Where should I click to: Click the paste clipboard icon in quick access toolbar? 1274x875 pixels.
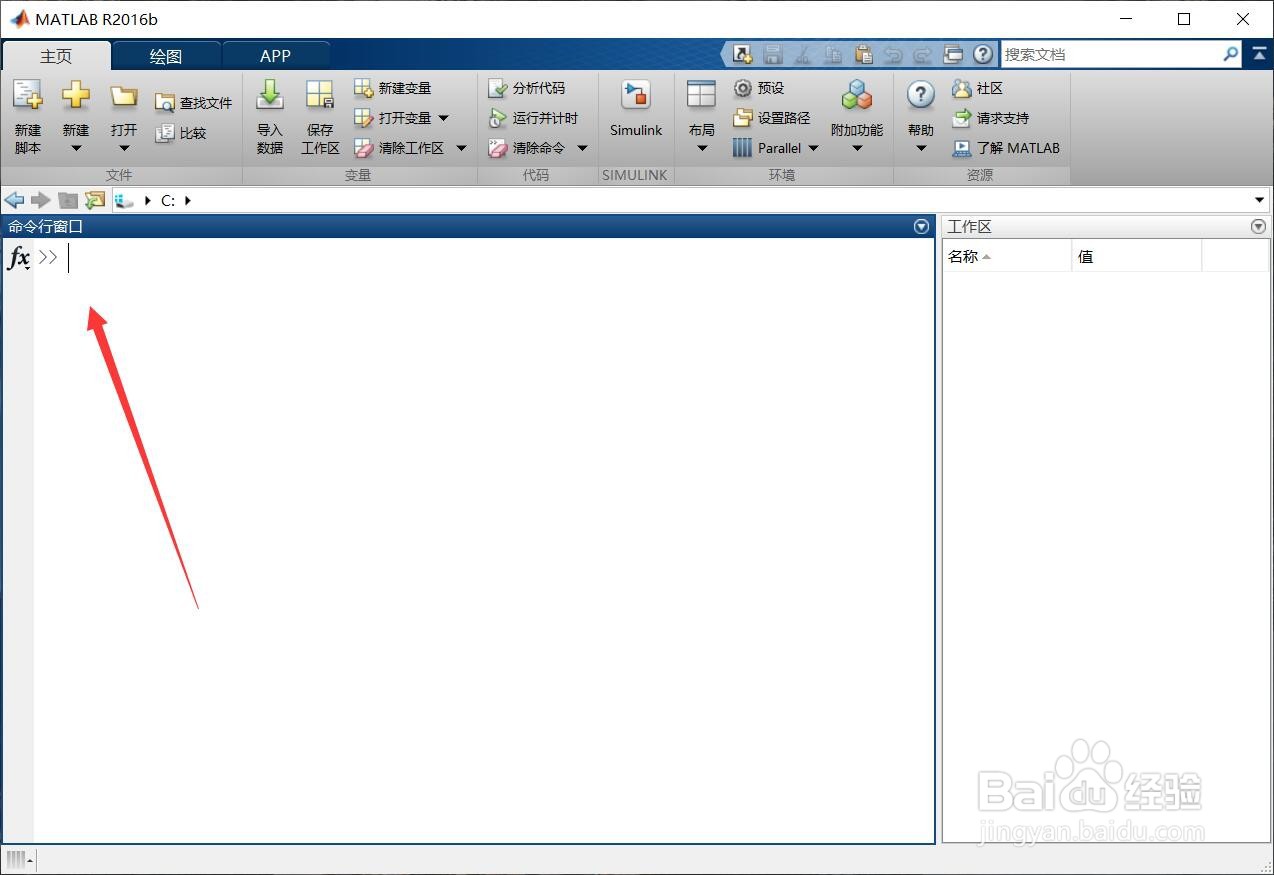[864, 54]
